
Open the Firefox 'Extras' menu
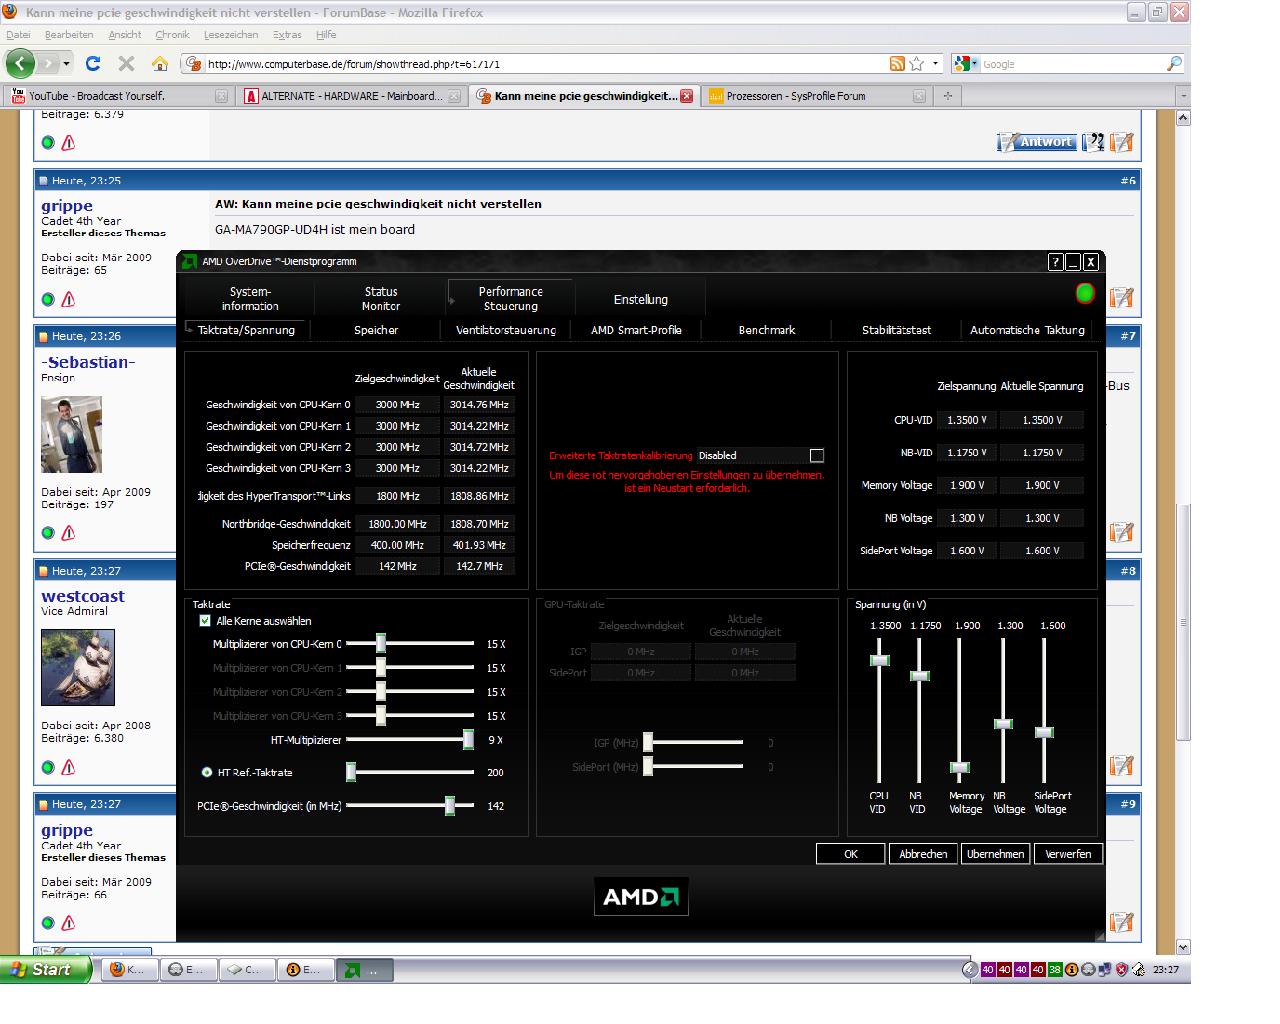pyautogui.click(x=287, y=34)
